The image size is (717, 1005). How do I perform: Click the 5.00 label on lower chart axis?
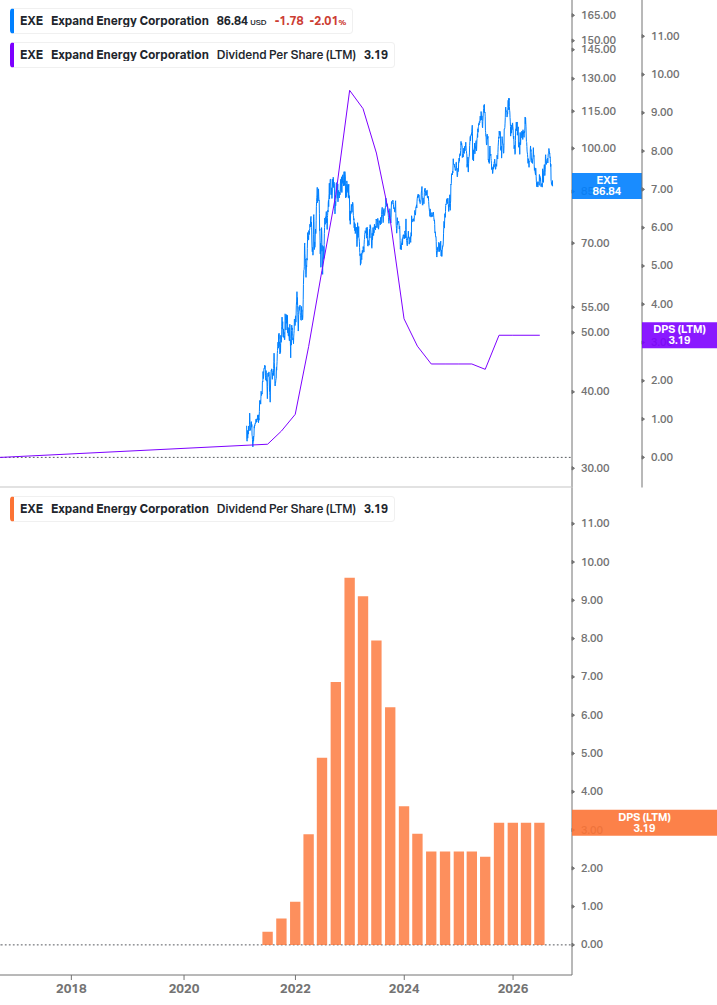[x=592, y=753]
